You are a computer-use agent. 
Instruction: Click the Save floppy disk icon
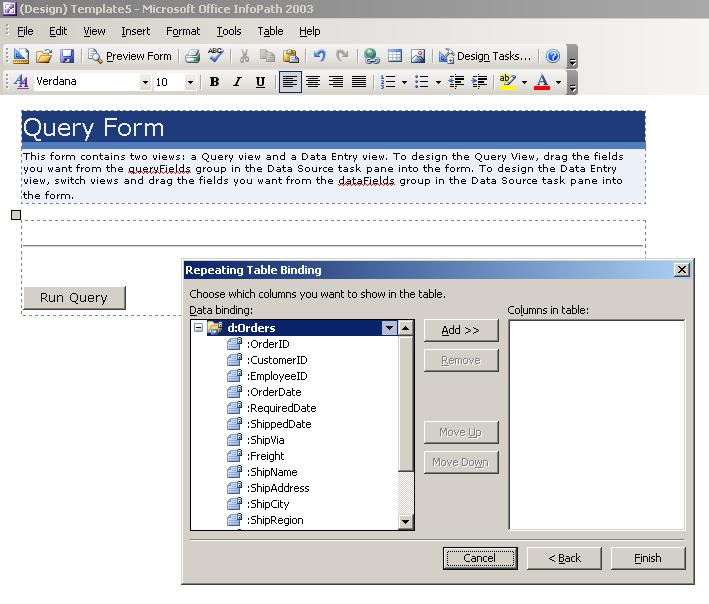pos(67,56)
